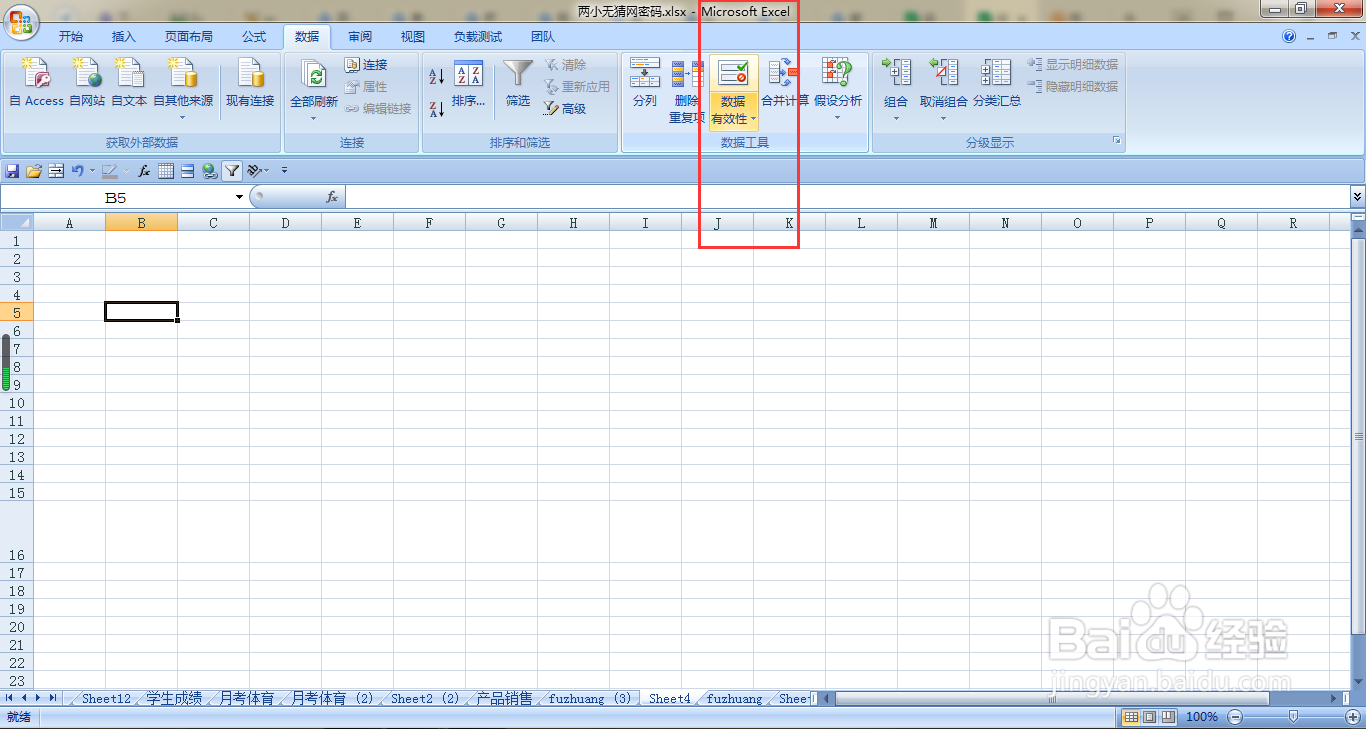Open Outline (分级显示) dialog launcher
The width and height of the screenshot is (1366, 729).
pyautogui.click(x=1117, y=142)
